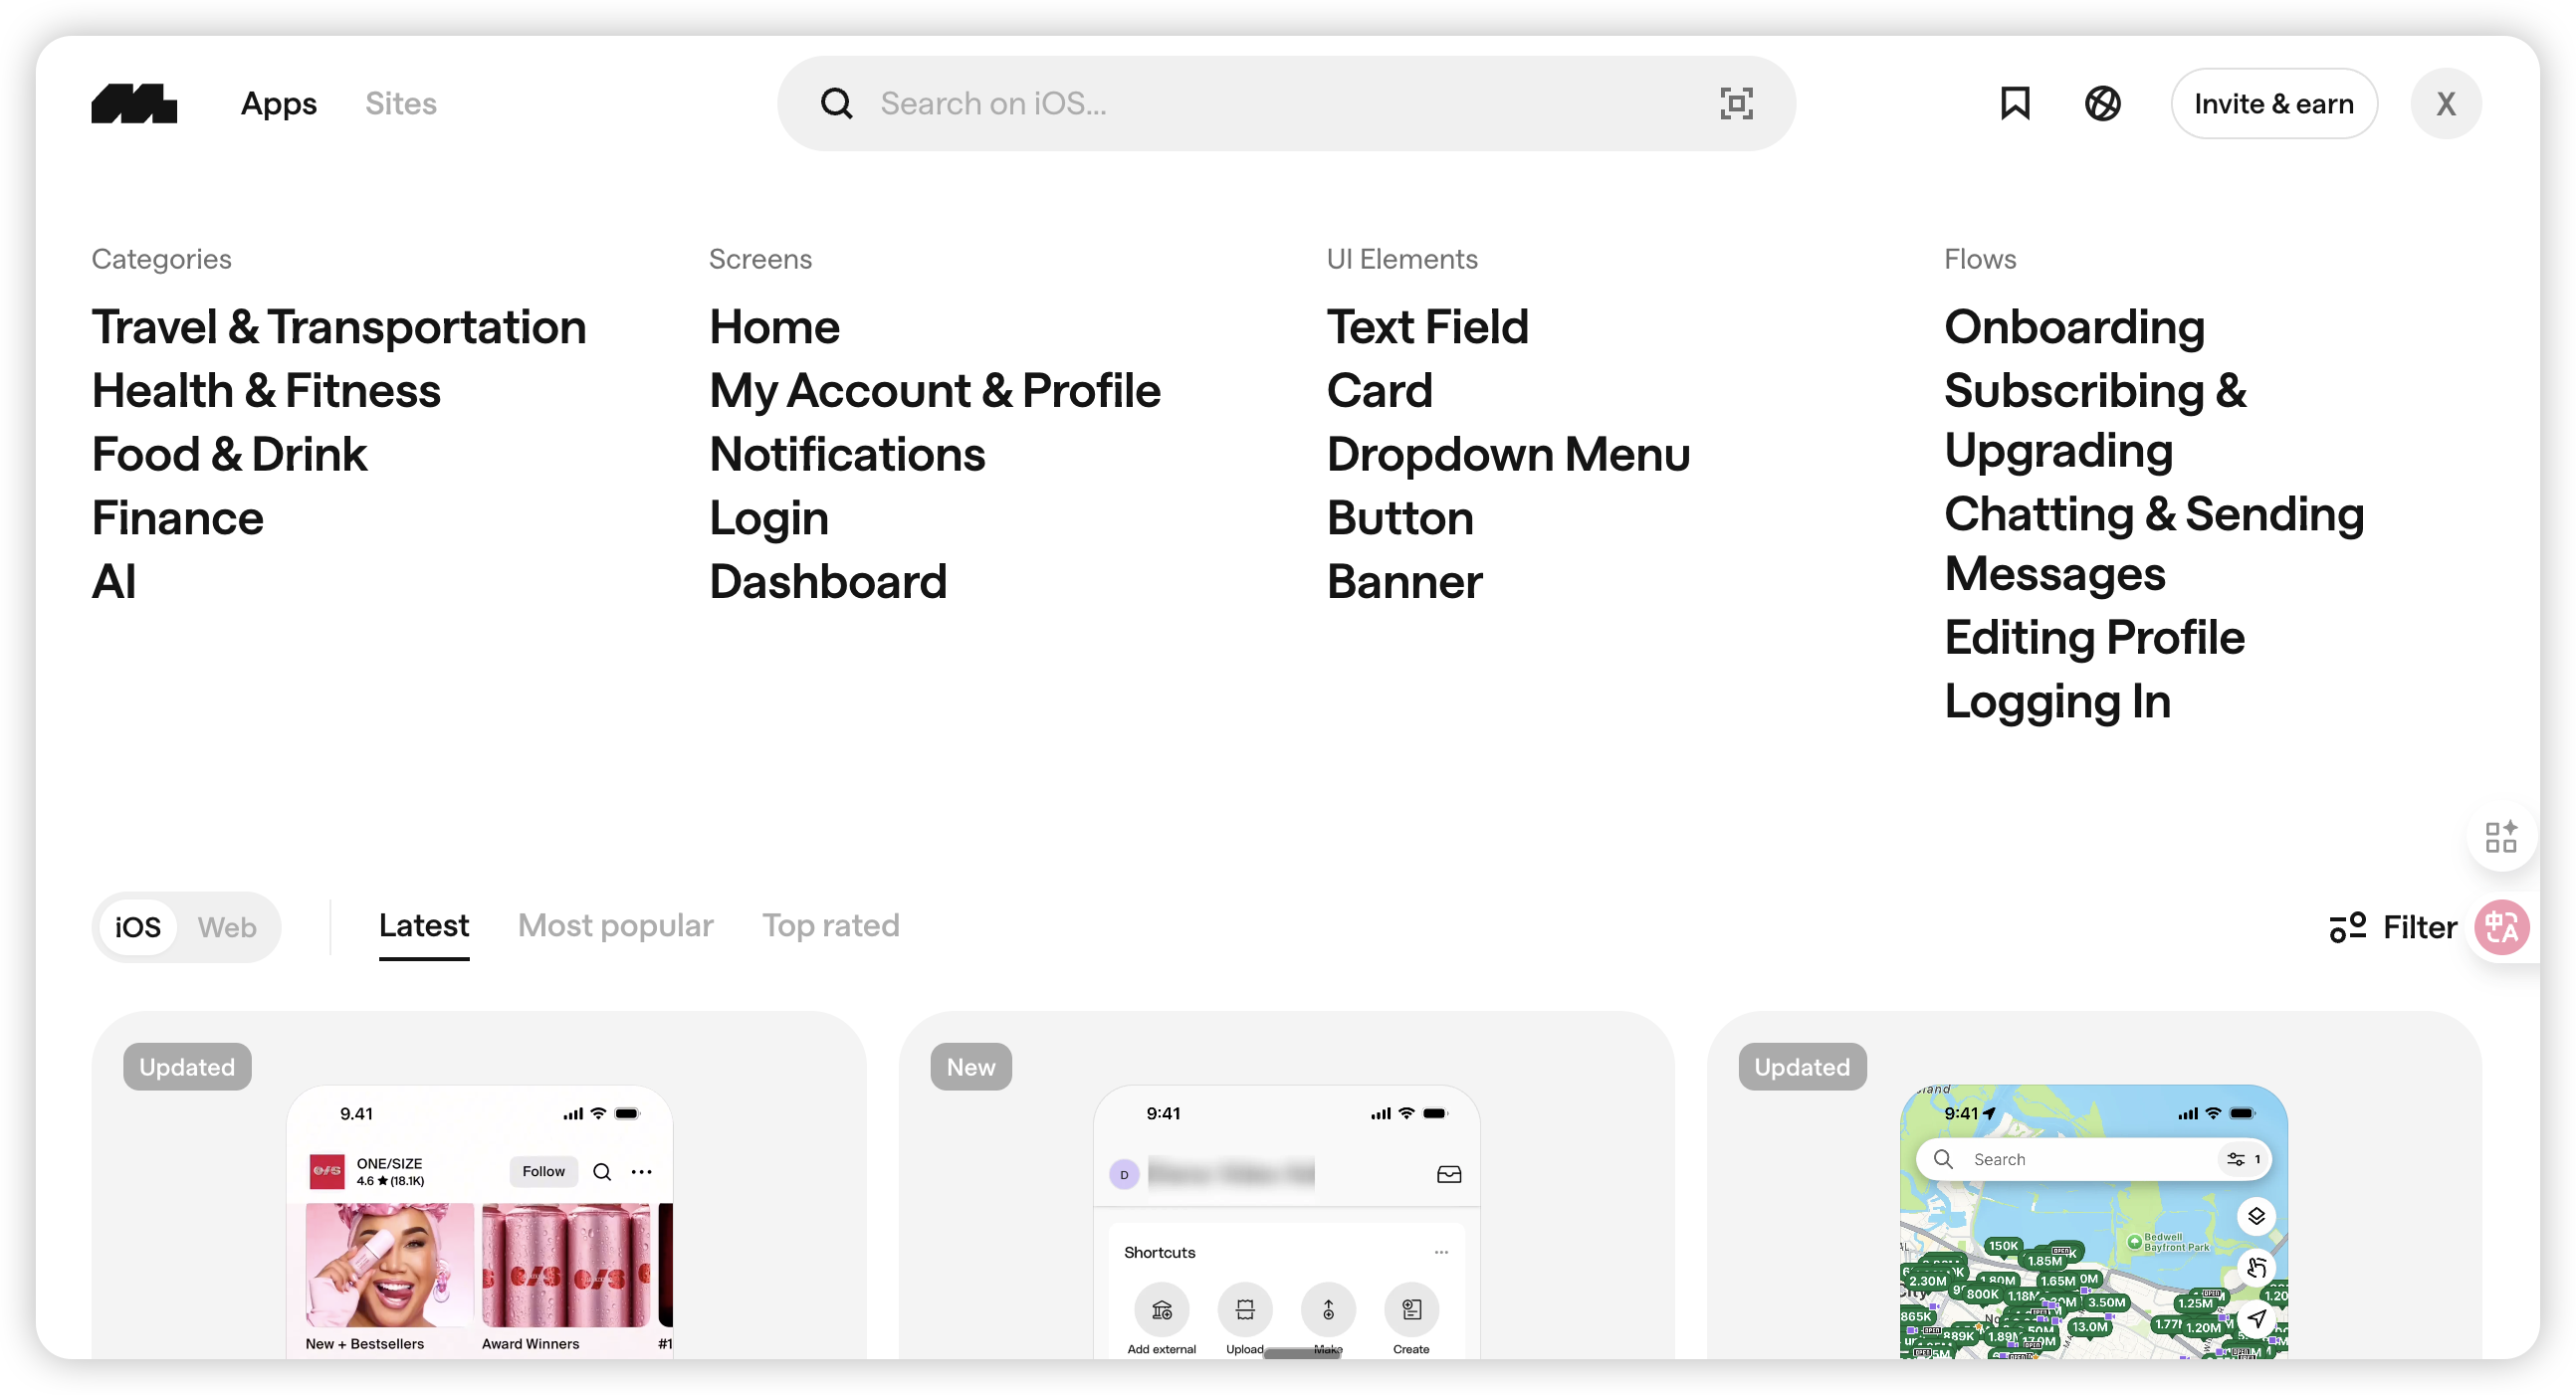The image size is (2576, 1395).
Task: Click the floating grid sparkle icon
Action: pyautogui.click(x=2500, y=837)
